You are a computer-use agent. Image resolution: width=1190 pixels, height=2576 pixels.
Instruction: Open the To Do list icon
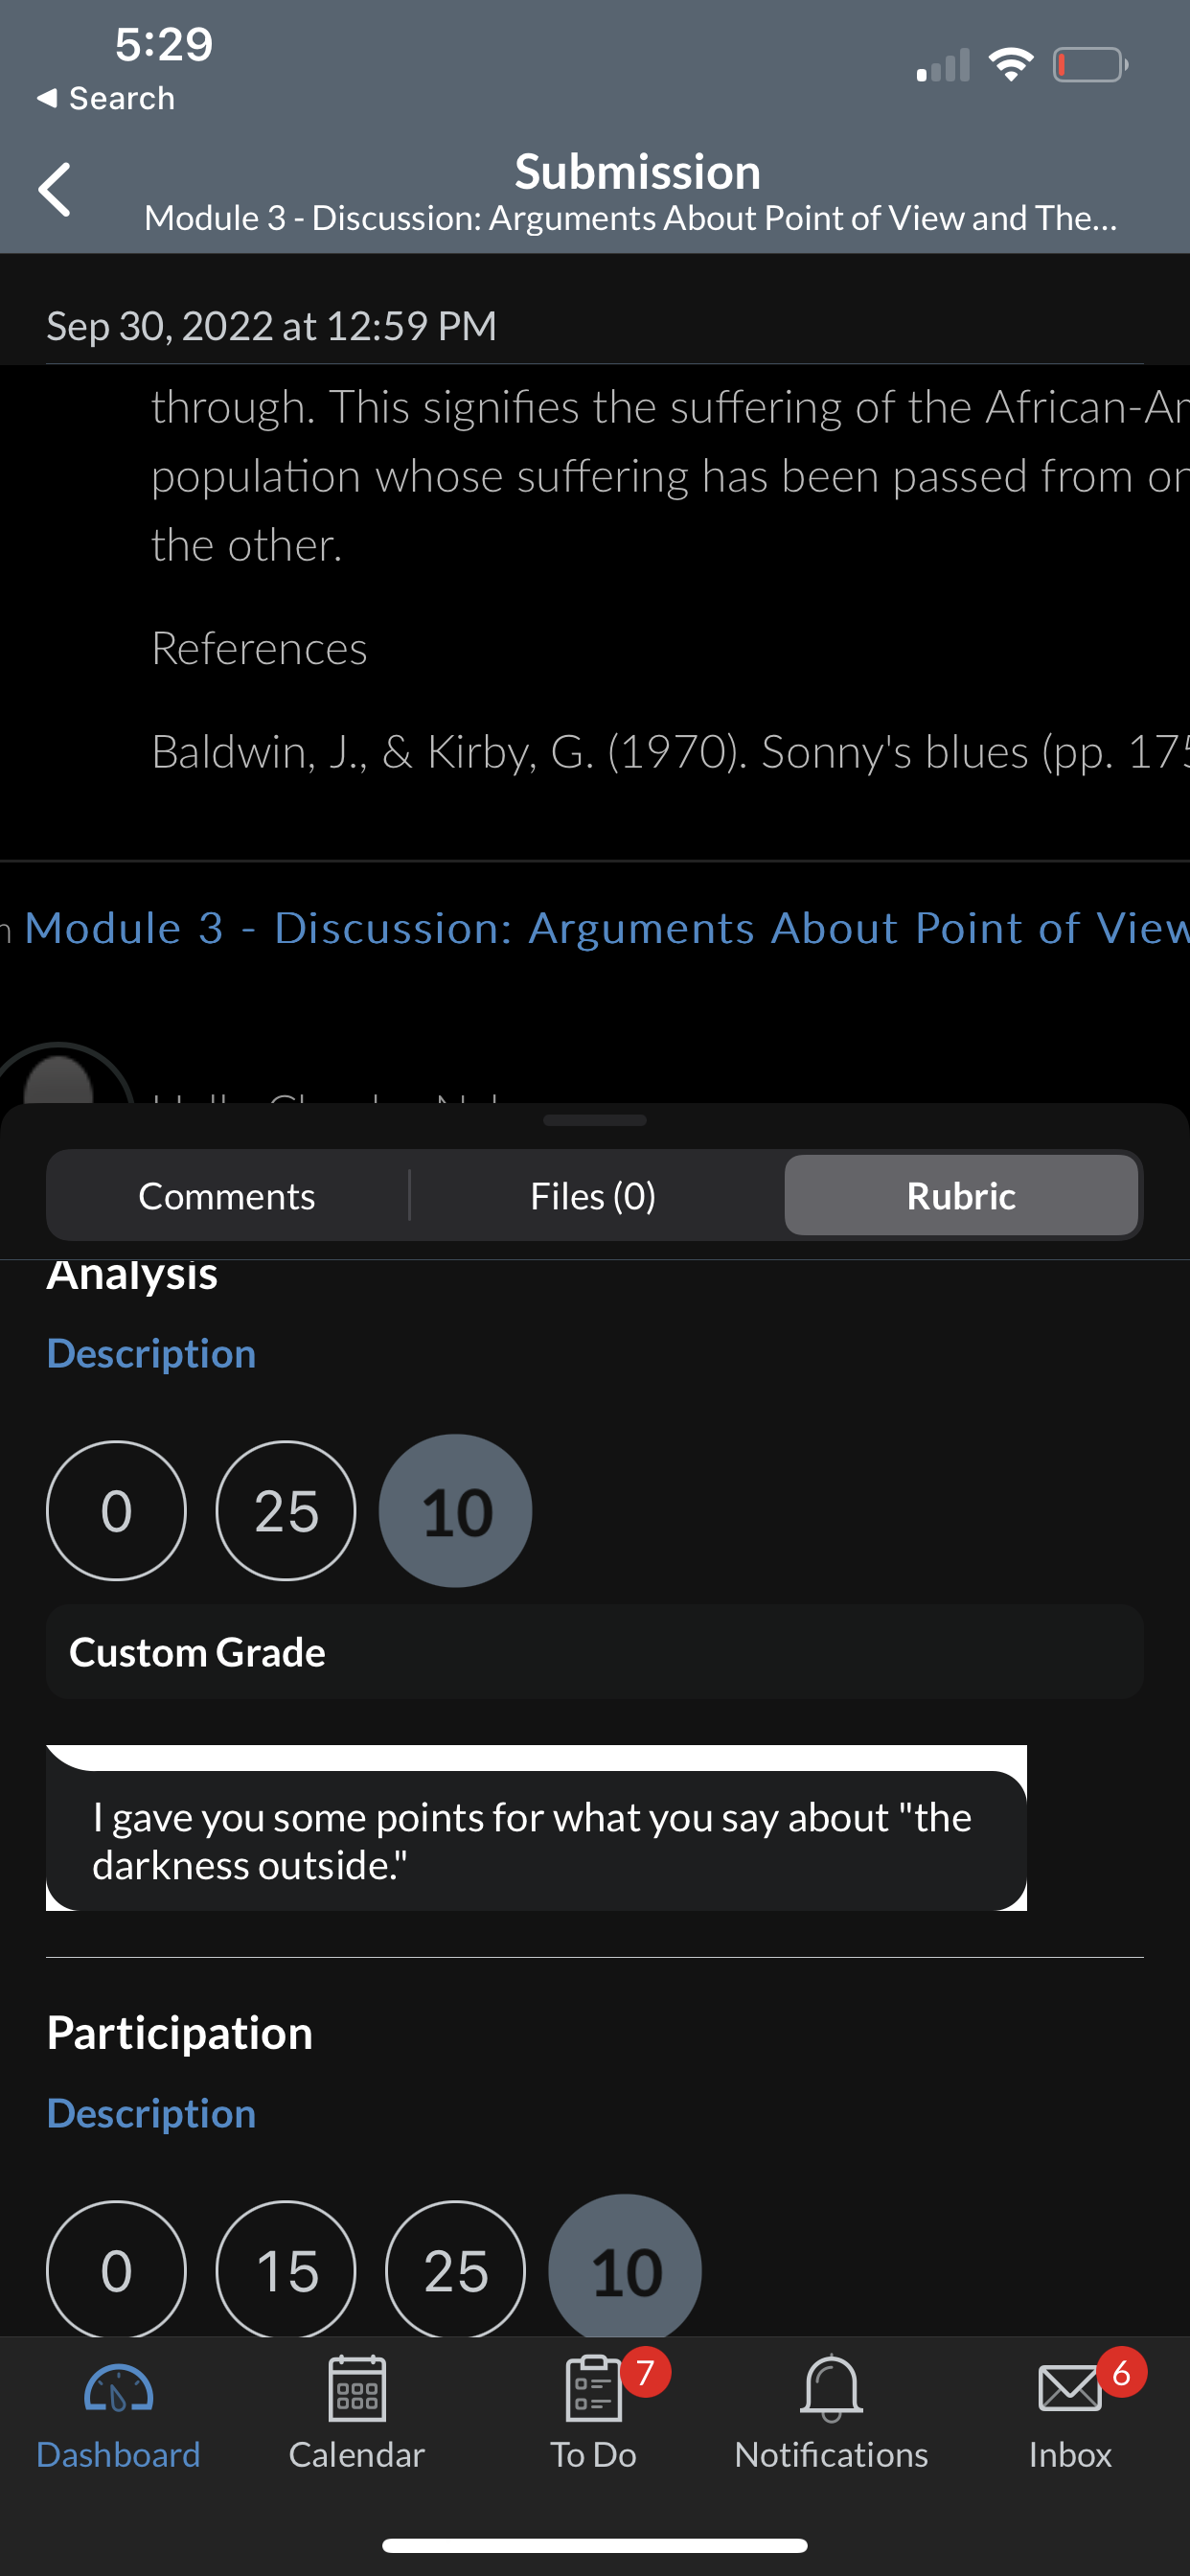tap(593, 2388)
